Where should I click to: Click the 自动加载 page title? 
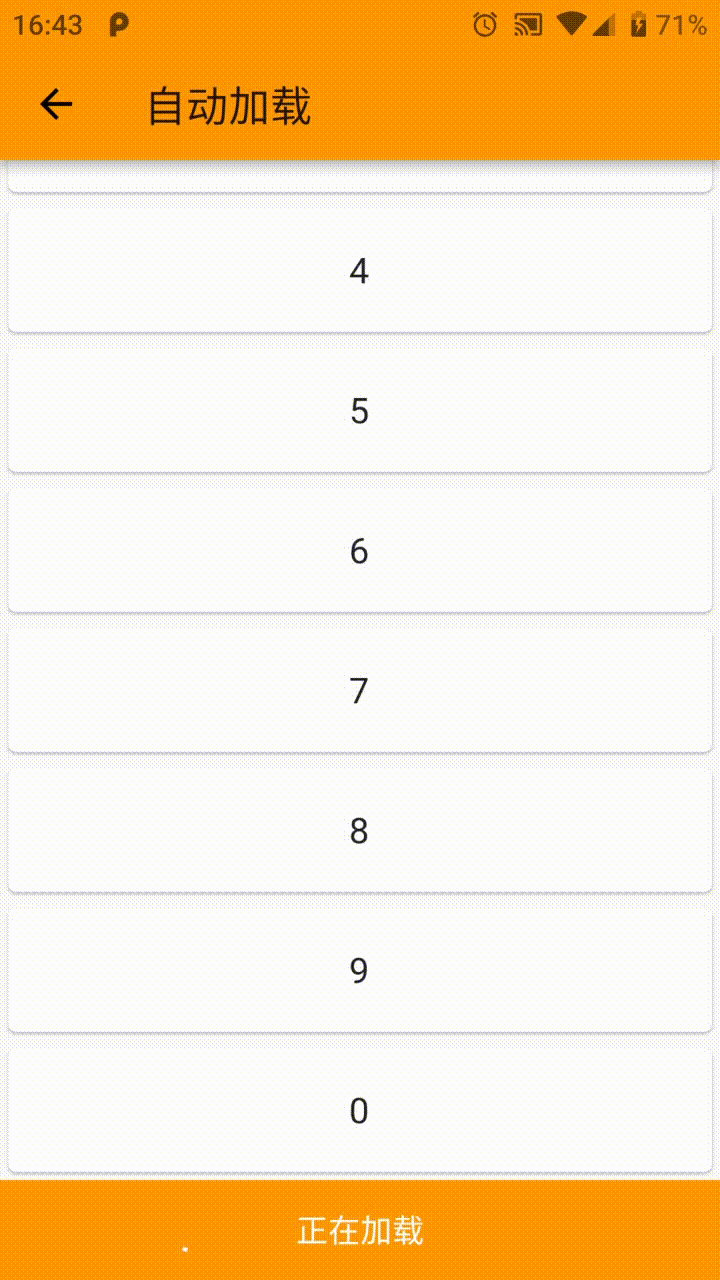click(x=230, y=106)
